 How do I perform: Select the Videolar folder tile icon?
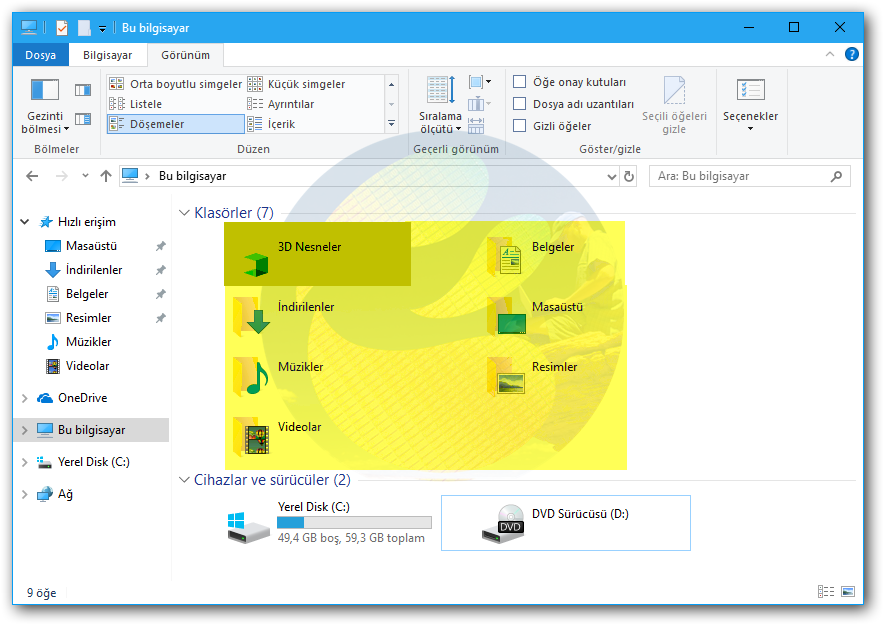coord(251,437)
